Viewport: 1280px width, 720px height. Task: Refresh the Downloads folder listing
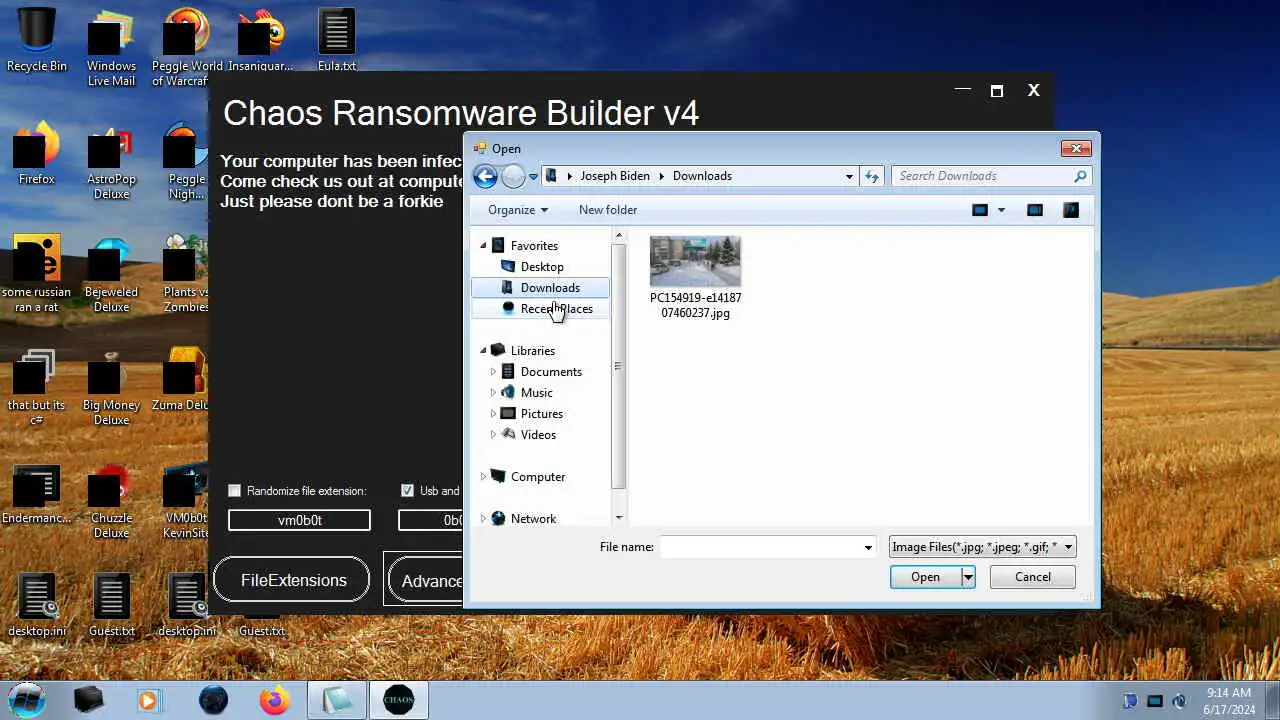[872, 176]
